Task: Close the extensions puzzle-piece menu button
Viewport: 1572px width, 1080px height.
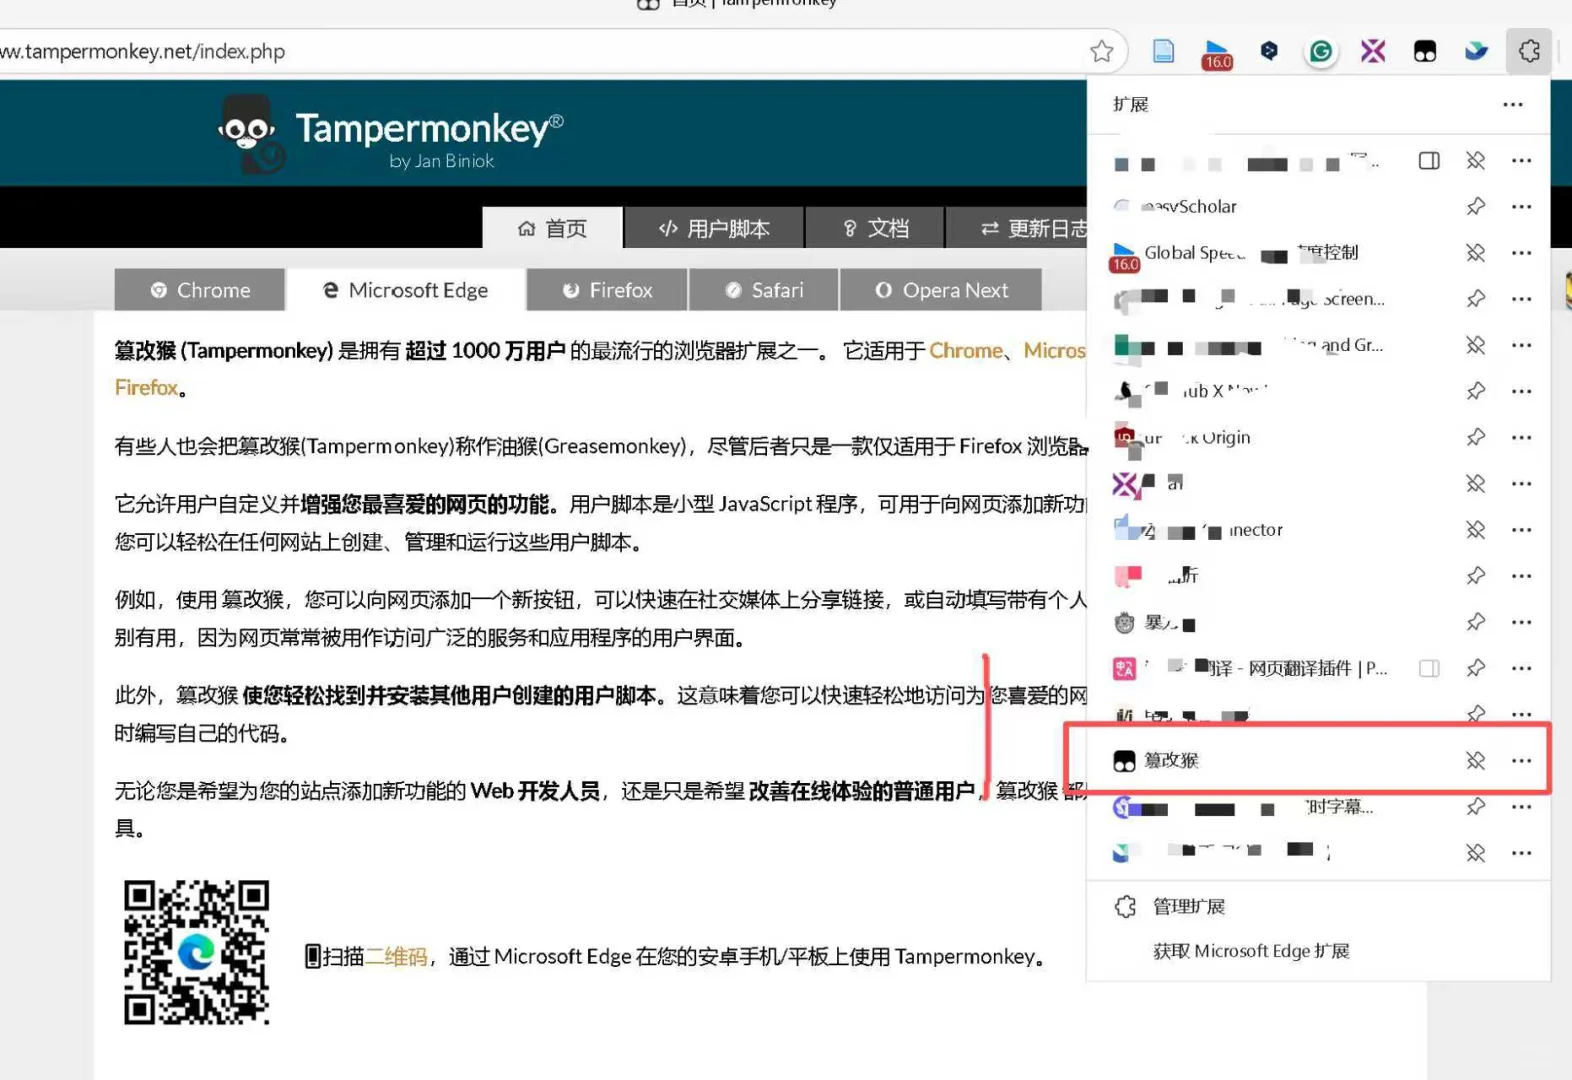Action: tap(1529, 51)
